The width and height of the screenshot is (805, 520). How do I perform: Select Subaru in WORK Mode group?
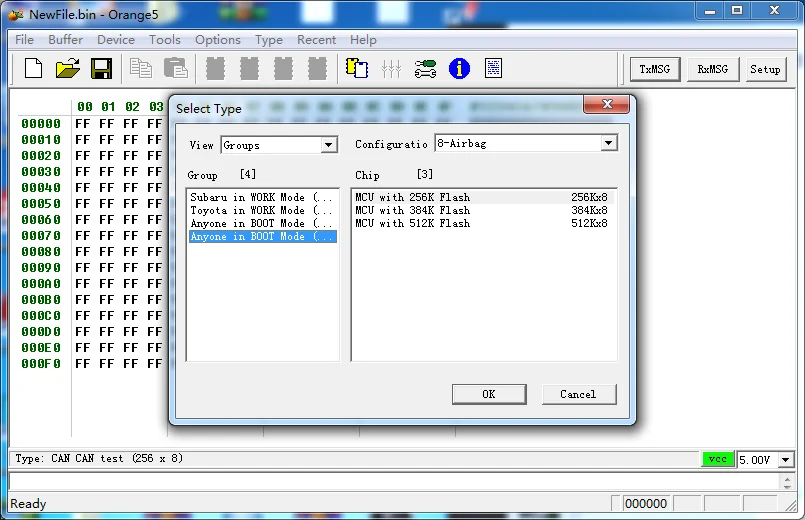(262, 197)
